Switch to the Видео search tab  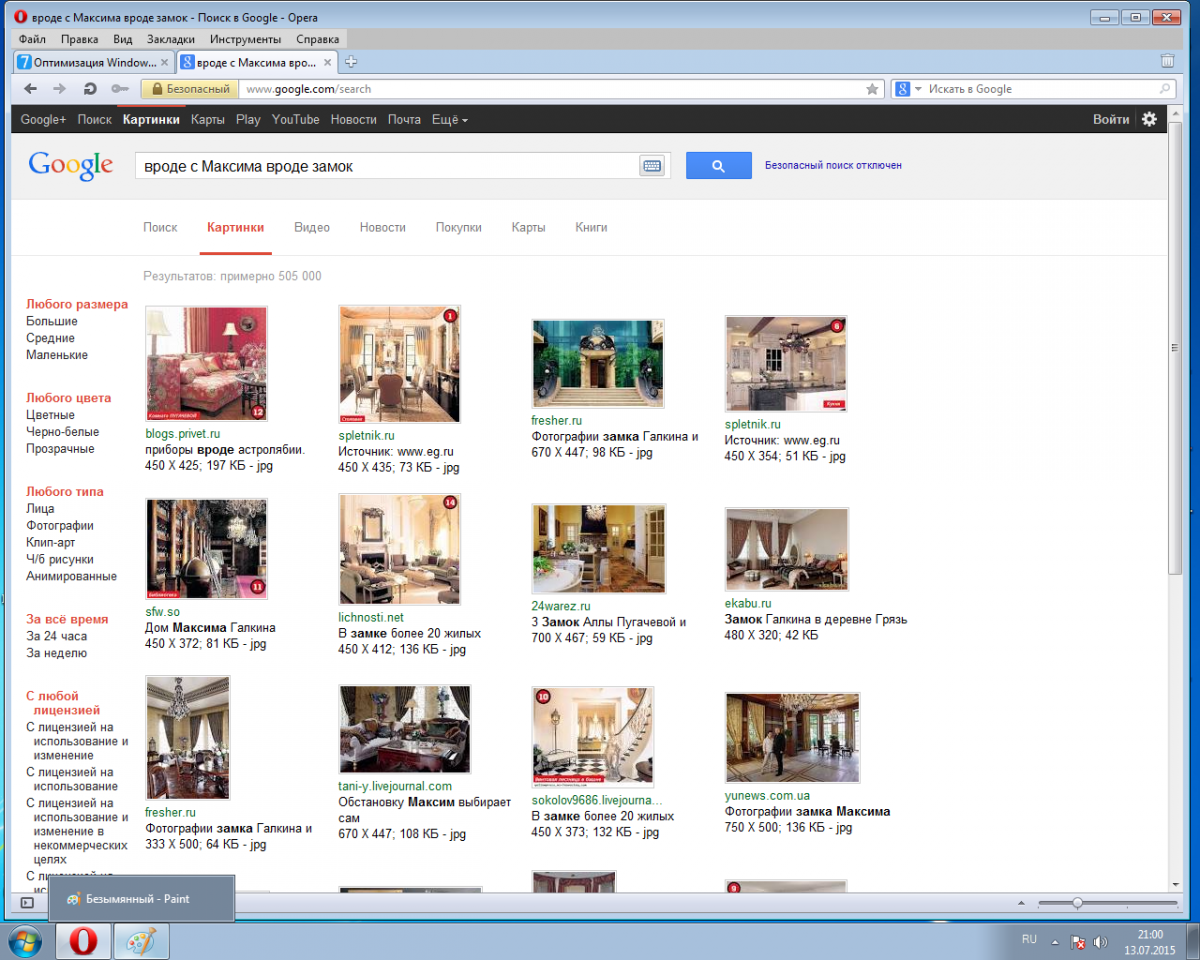click(x=312, y=227)
